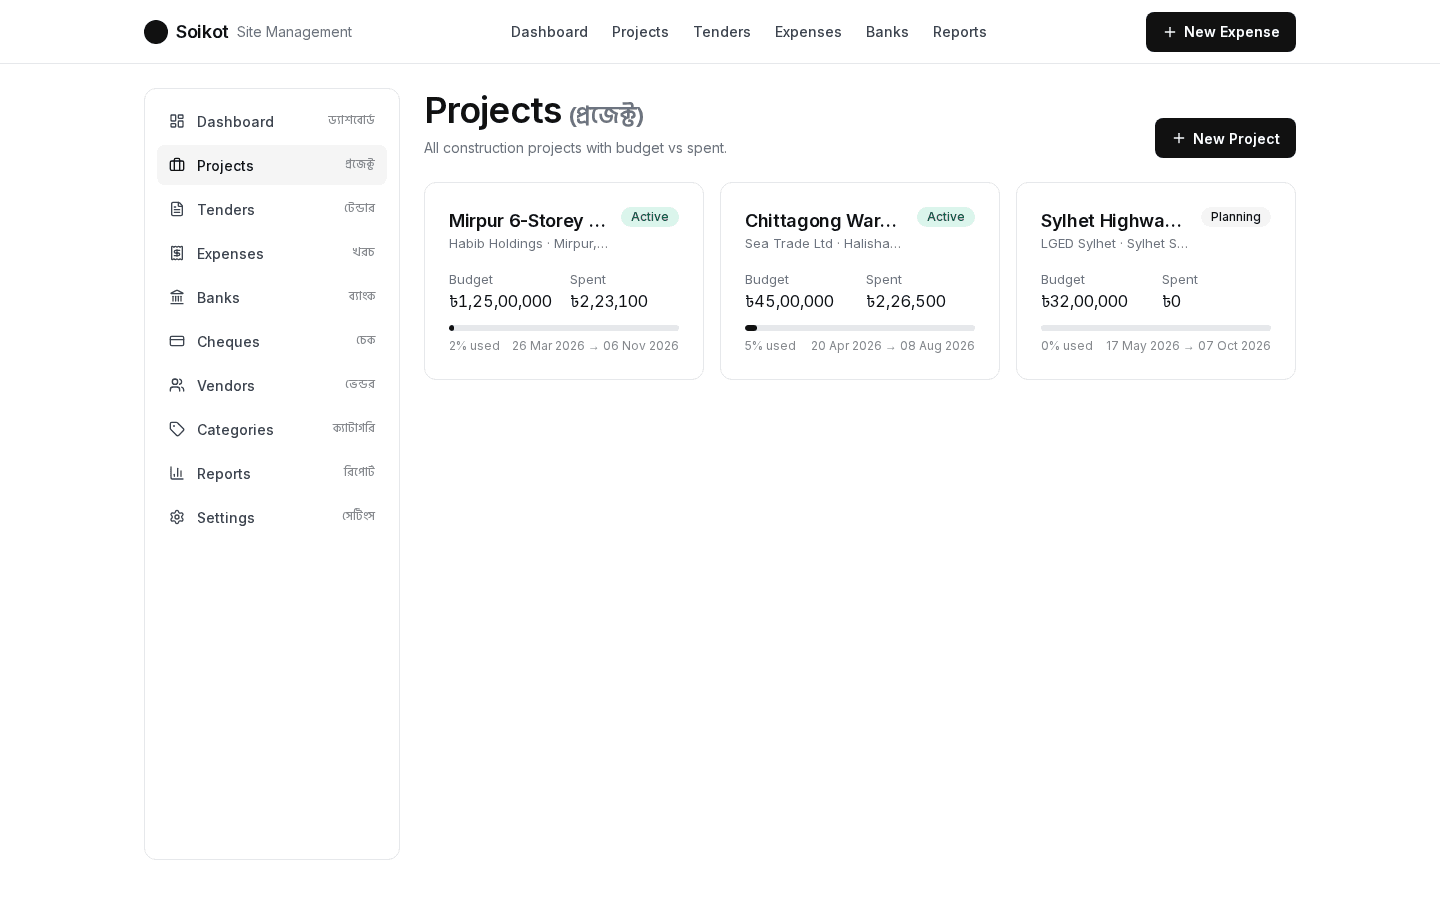Image resolution: width=1440 pixels, height=900 pixels.
Task: Select Projects label in the sidebar
Action: [x=225, y=165]
